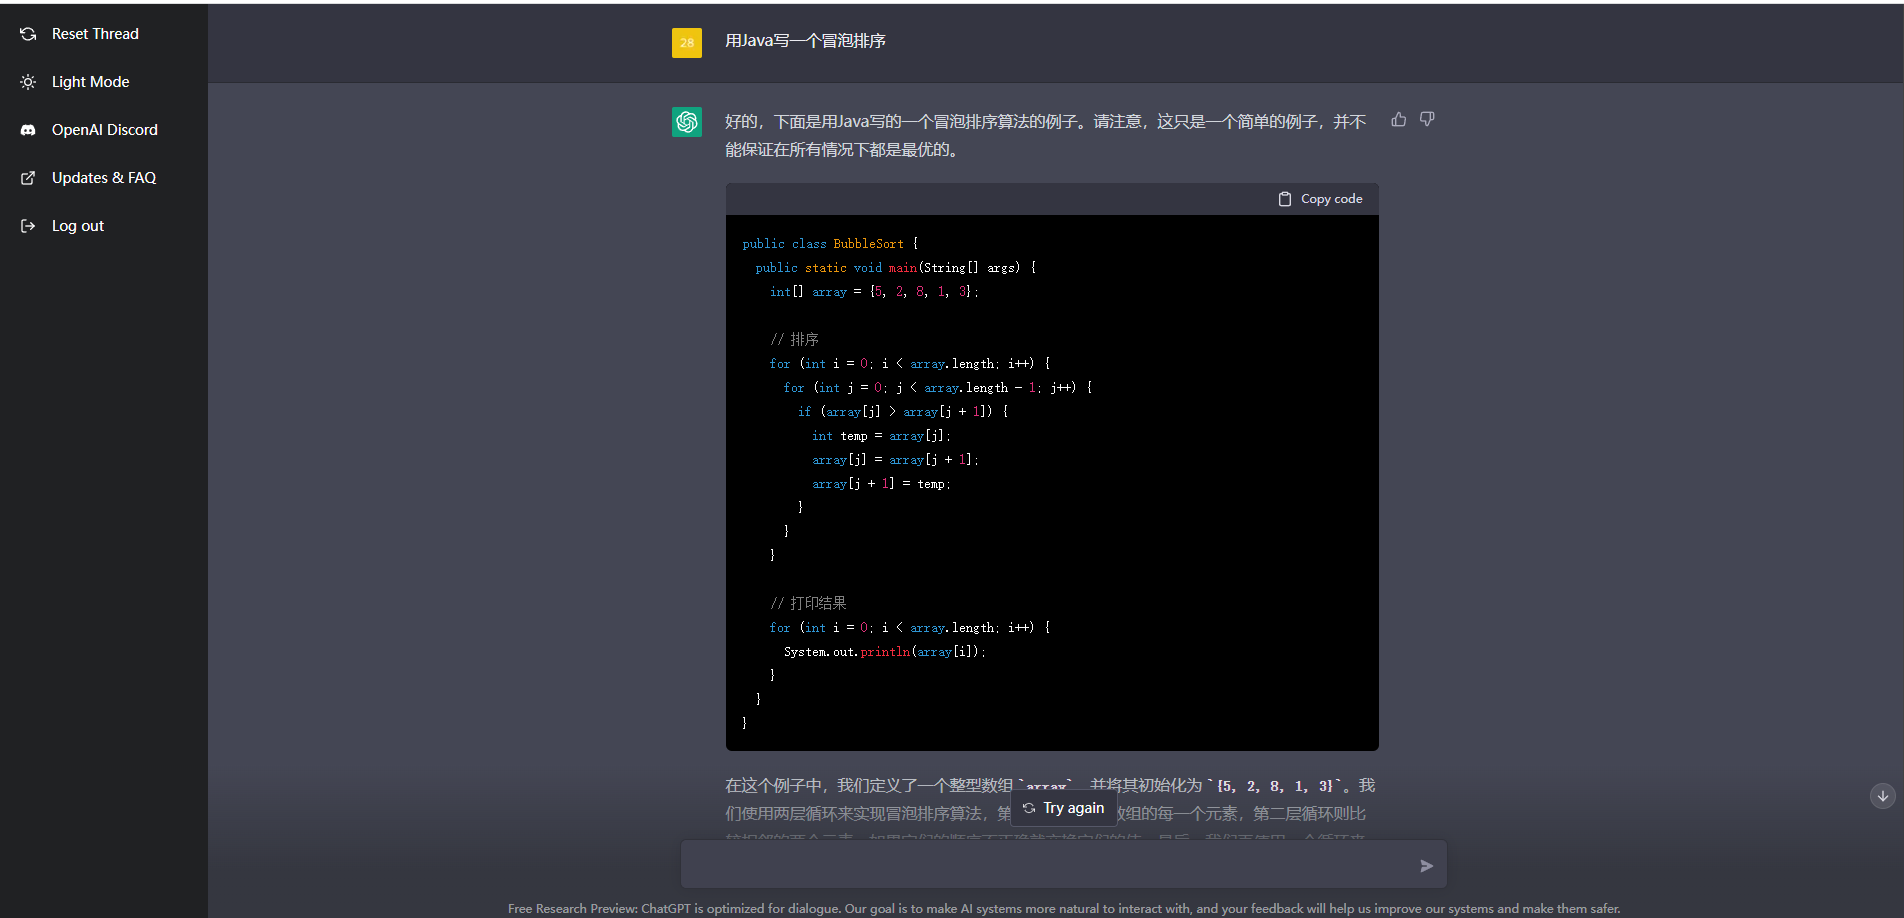Click the Log out arrow icon
Viewport: 1904px width, 918px height.
(28, 226)
